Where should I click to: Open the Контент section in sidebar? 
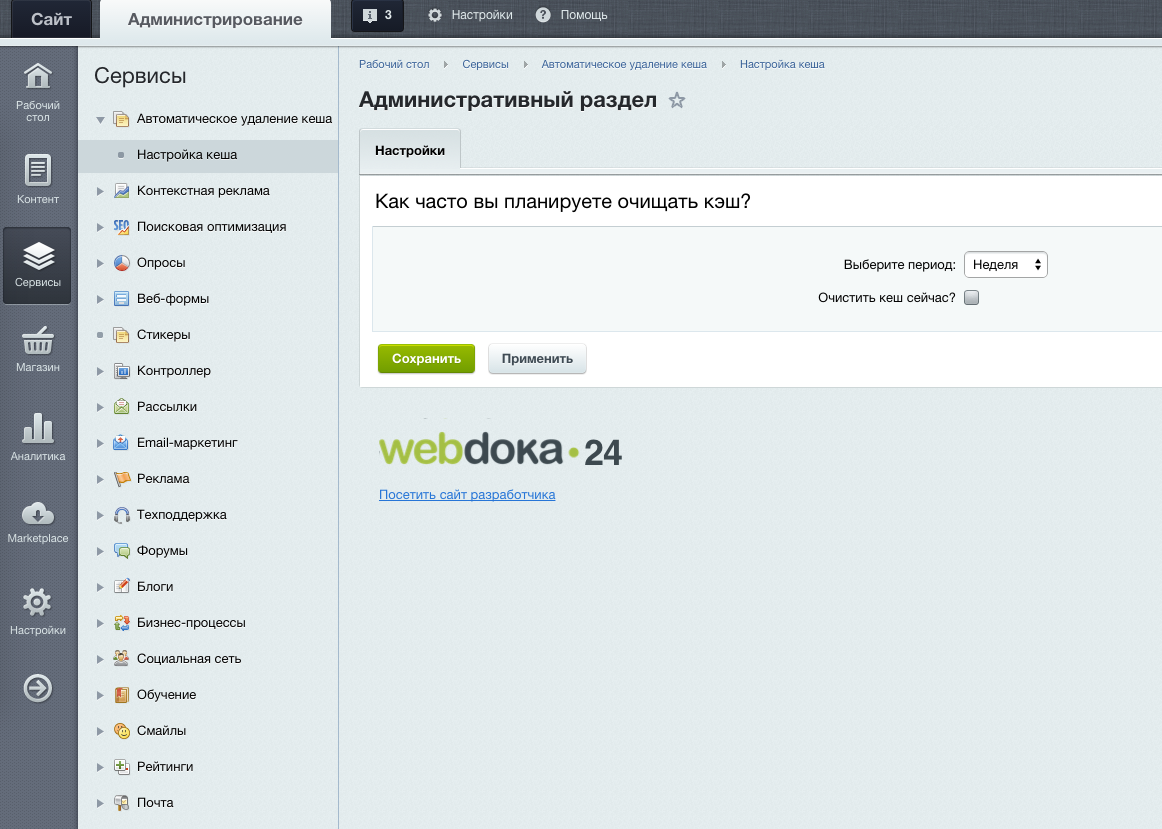[38, 179]
